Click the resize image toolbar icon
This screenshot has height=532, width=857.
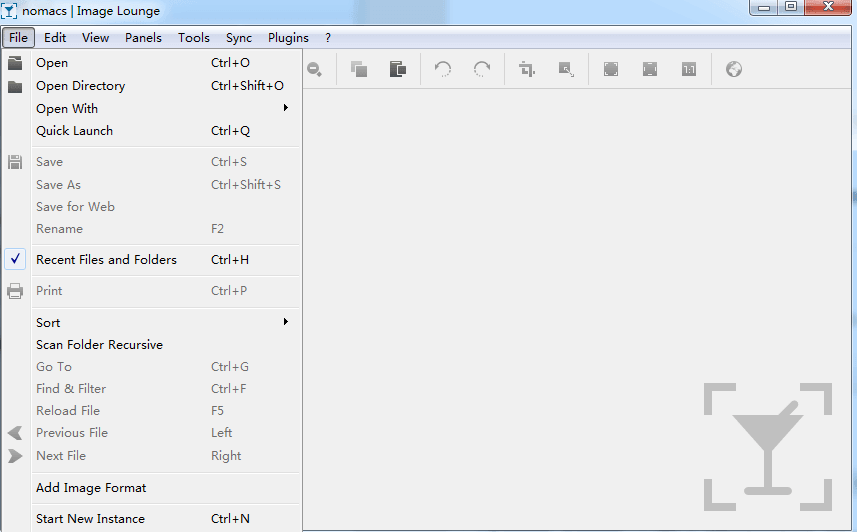click(x=566, y=69)
